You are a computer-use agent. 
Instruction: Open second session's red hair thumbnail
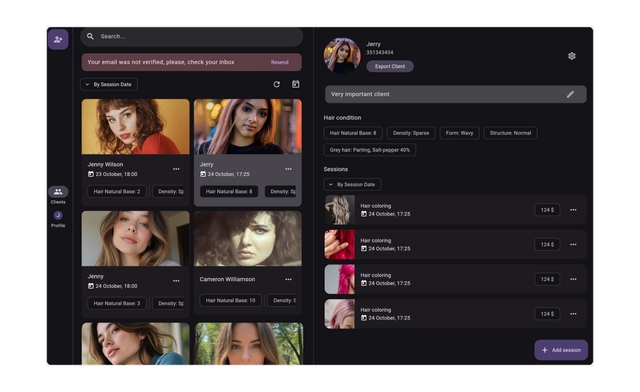[340, 245]
